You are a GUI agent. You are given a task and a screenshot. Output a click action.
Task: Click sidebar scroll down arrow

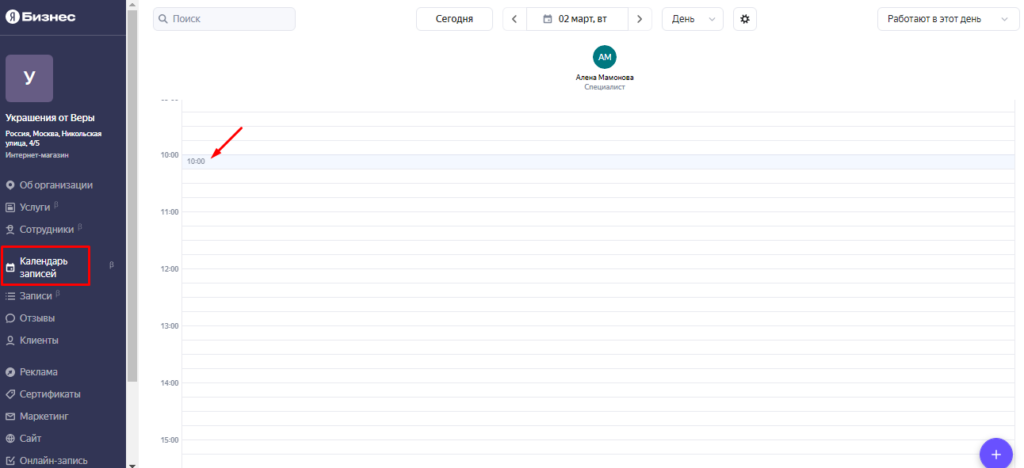pos(132,464)
